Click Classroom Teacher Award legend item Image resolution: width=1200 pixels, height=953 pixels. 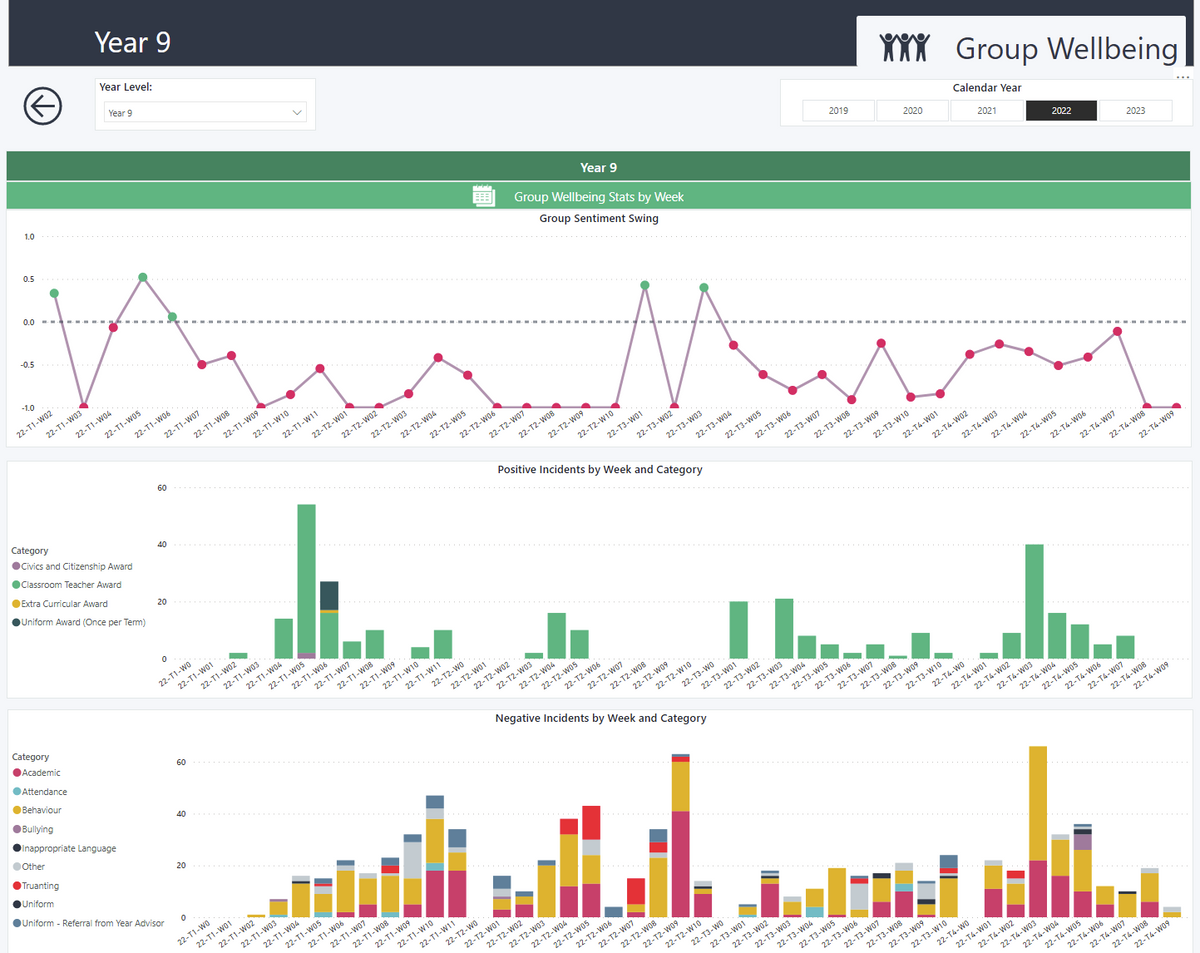(72, 585)
